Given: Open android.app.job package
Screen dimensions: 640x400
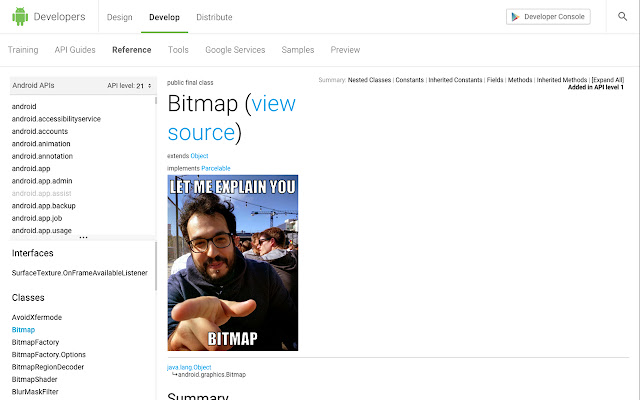Looking at the screenshot, I should click(37, 218).
